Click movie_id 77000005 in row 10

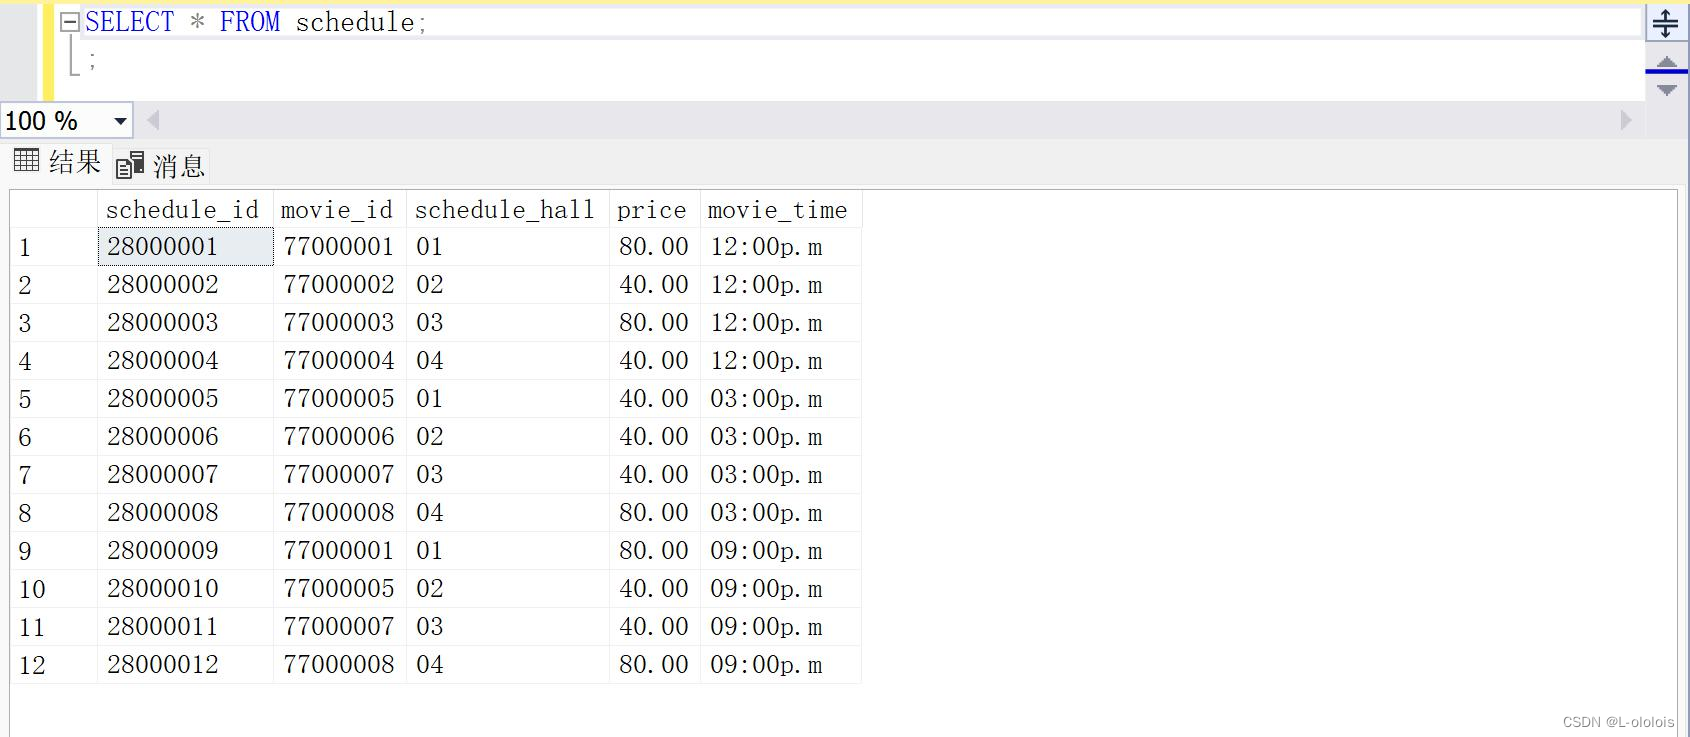(340, 589)
